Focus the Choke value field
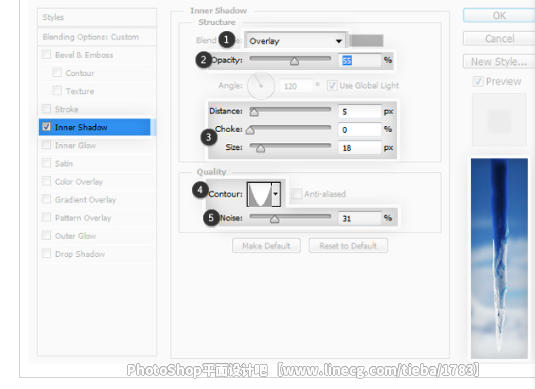This screenshot has height=389, width=535. [360, 130]
